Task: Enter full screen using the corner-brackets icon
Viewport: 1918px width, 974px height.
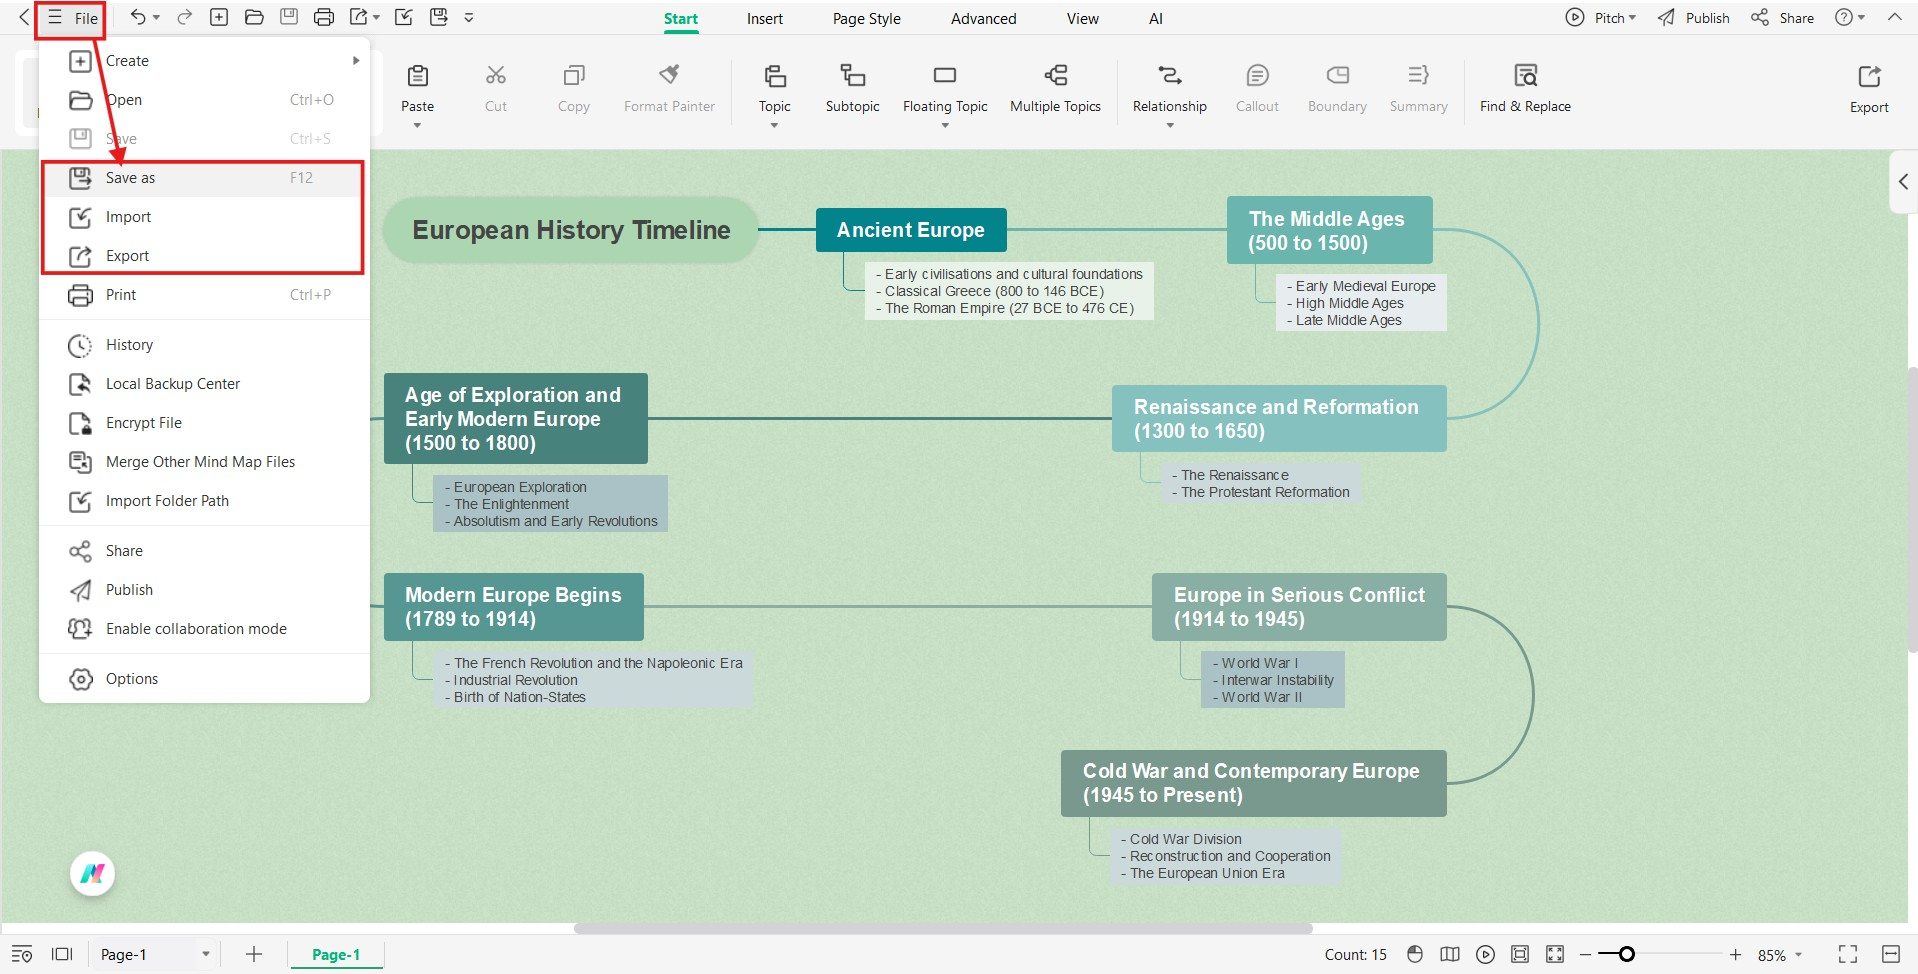Action: pyautogui.click(x=1848, y=954)
